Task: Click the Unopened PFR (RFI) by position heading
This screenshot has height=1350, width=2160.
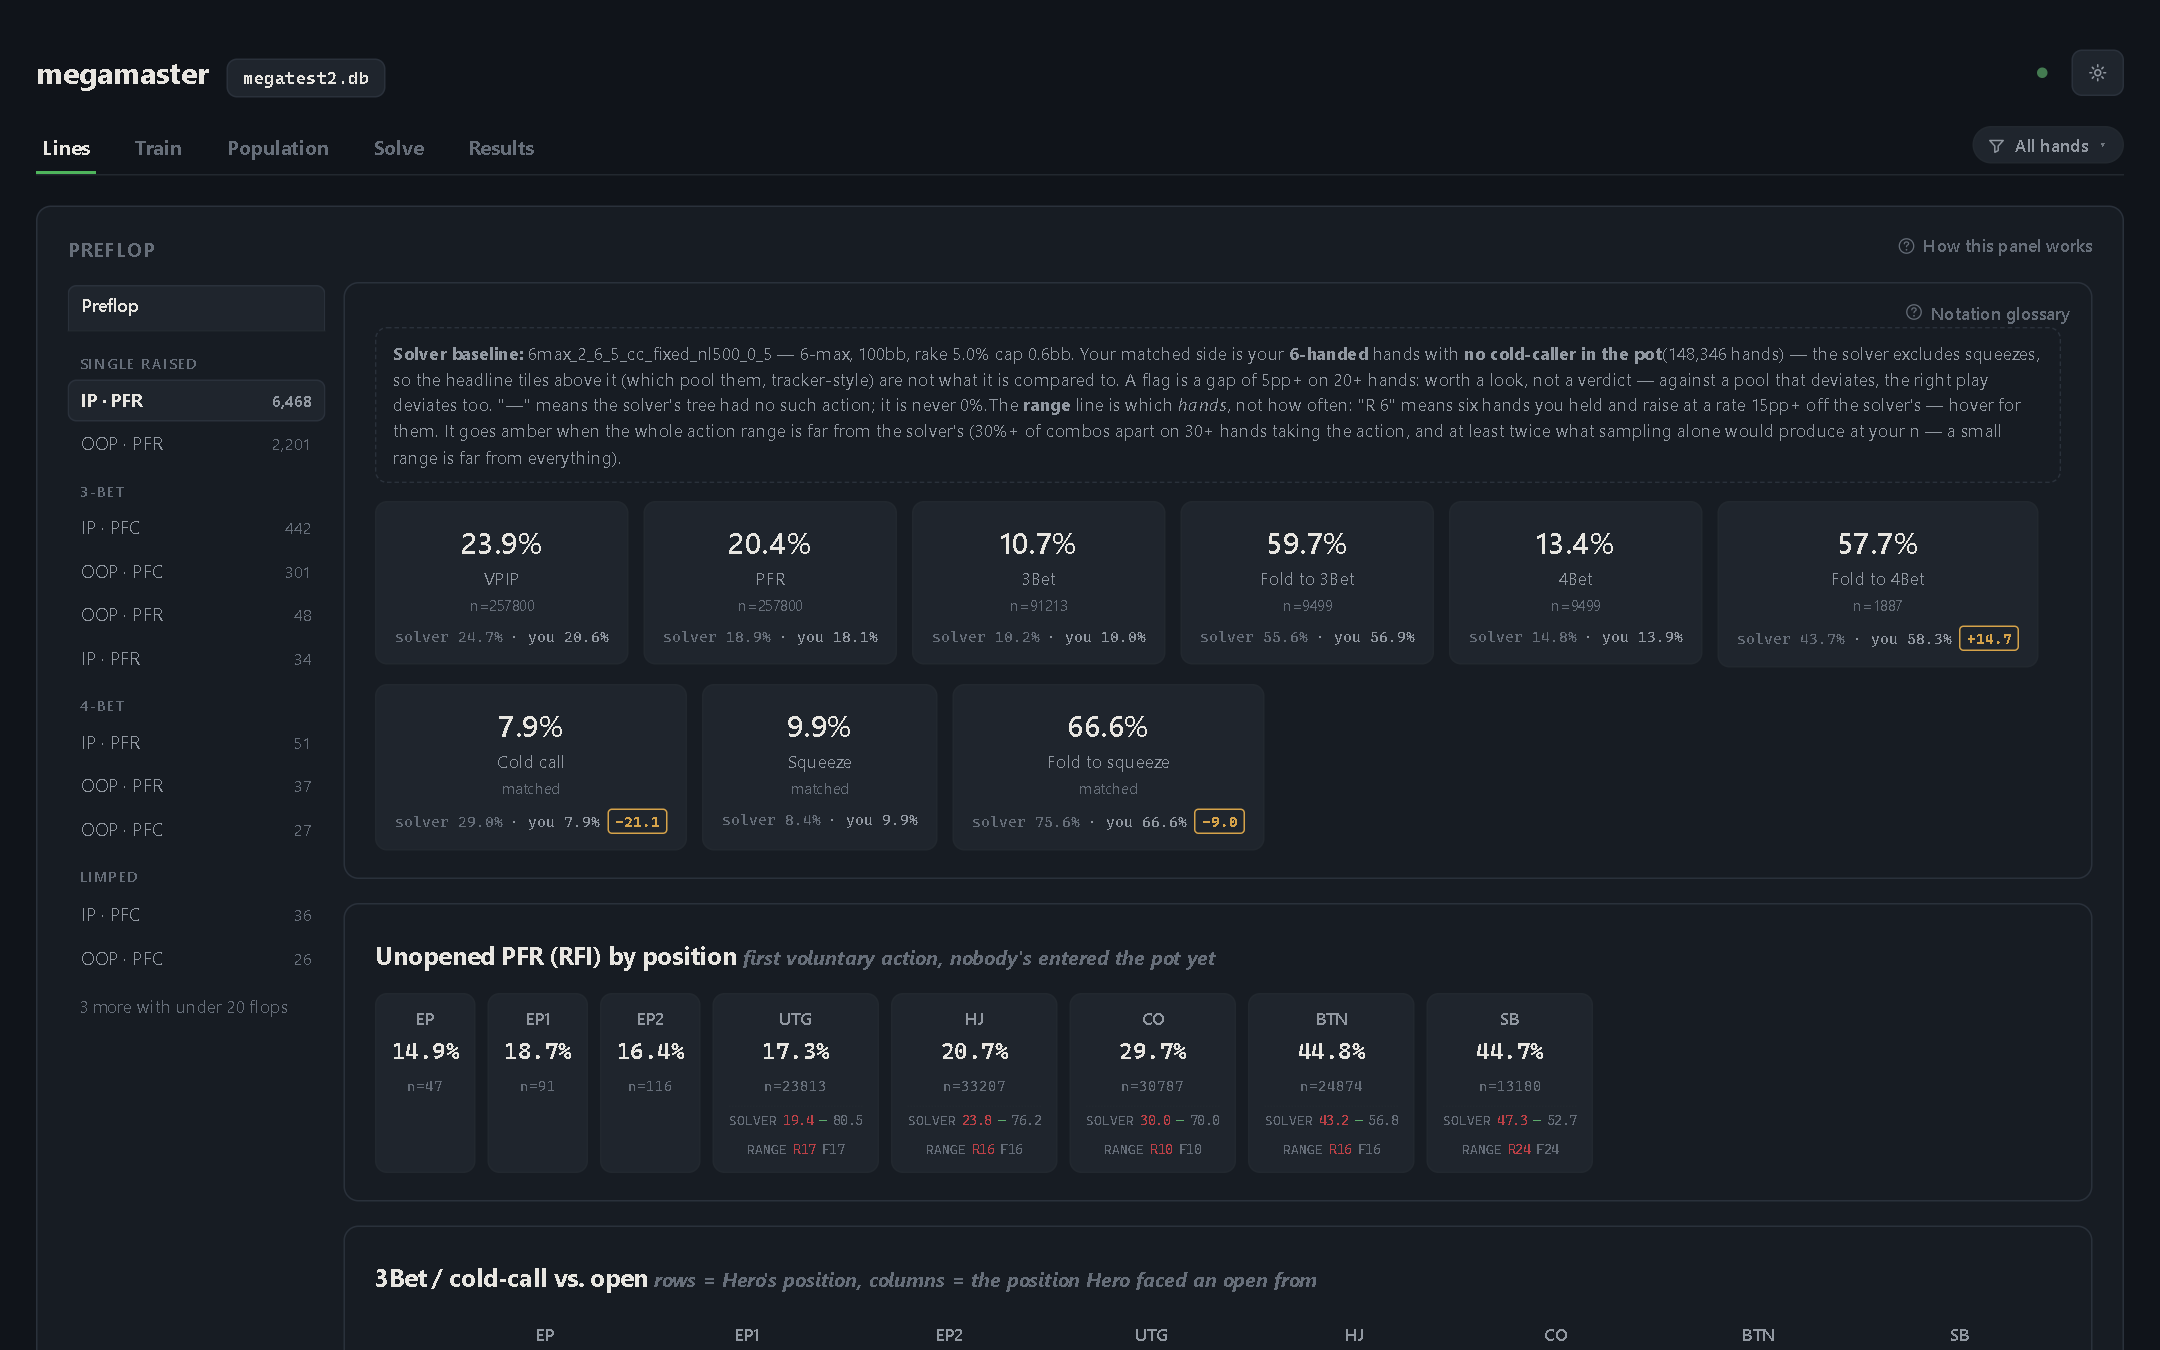Action: [x=556, y=957]
